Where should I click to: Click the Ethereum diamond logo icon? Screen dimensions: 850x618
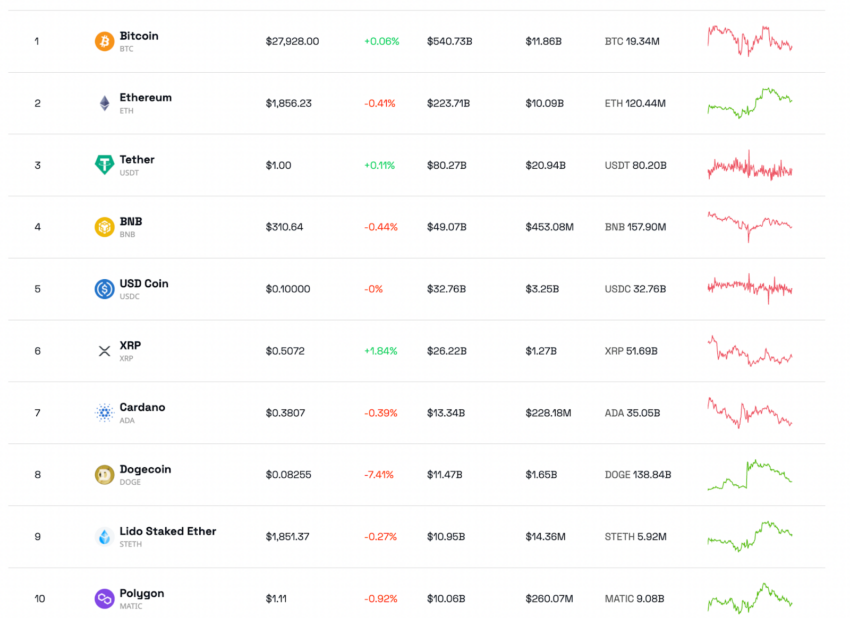coord(104,103)
